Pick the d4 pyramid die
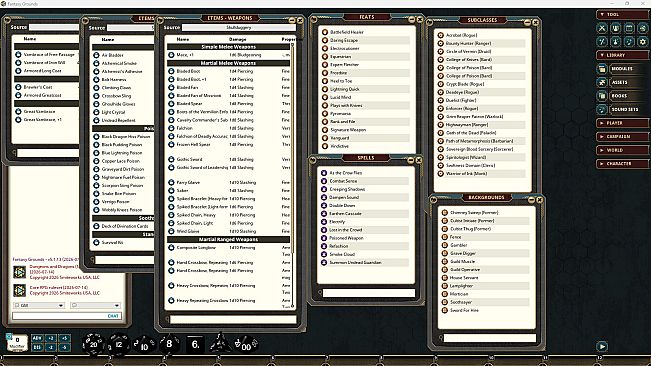651x366 pixels. click(220, 343)
